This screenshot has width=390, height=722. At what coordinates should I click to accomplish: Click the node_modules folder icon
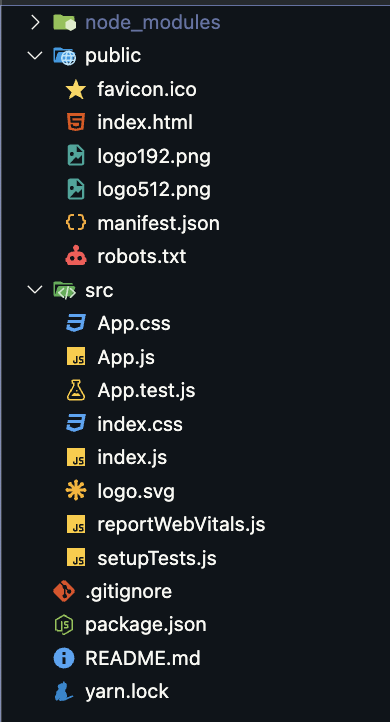click(64, 22)
